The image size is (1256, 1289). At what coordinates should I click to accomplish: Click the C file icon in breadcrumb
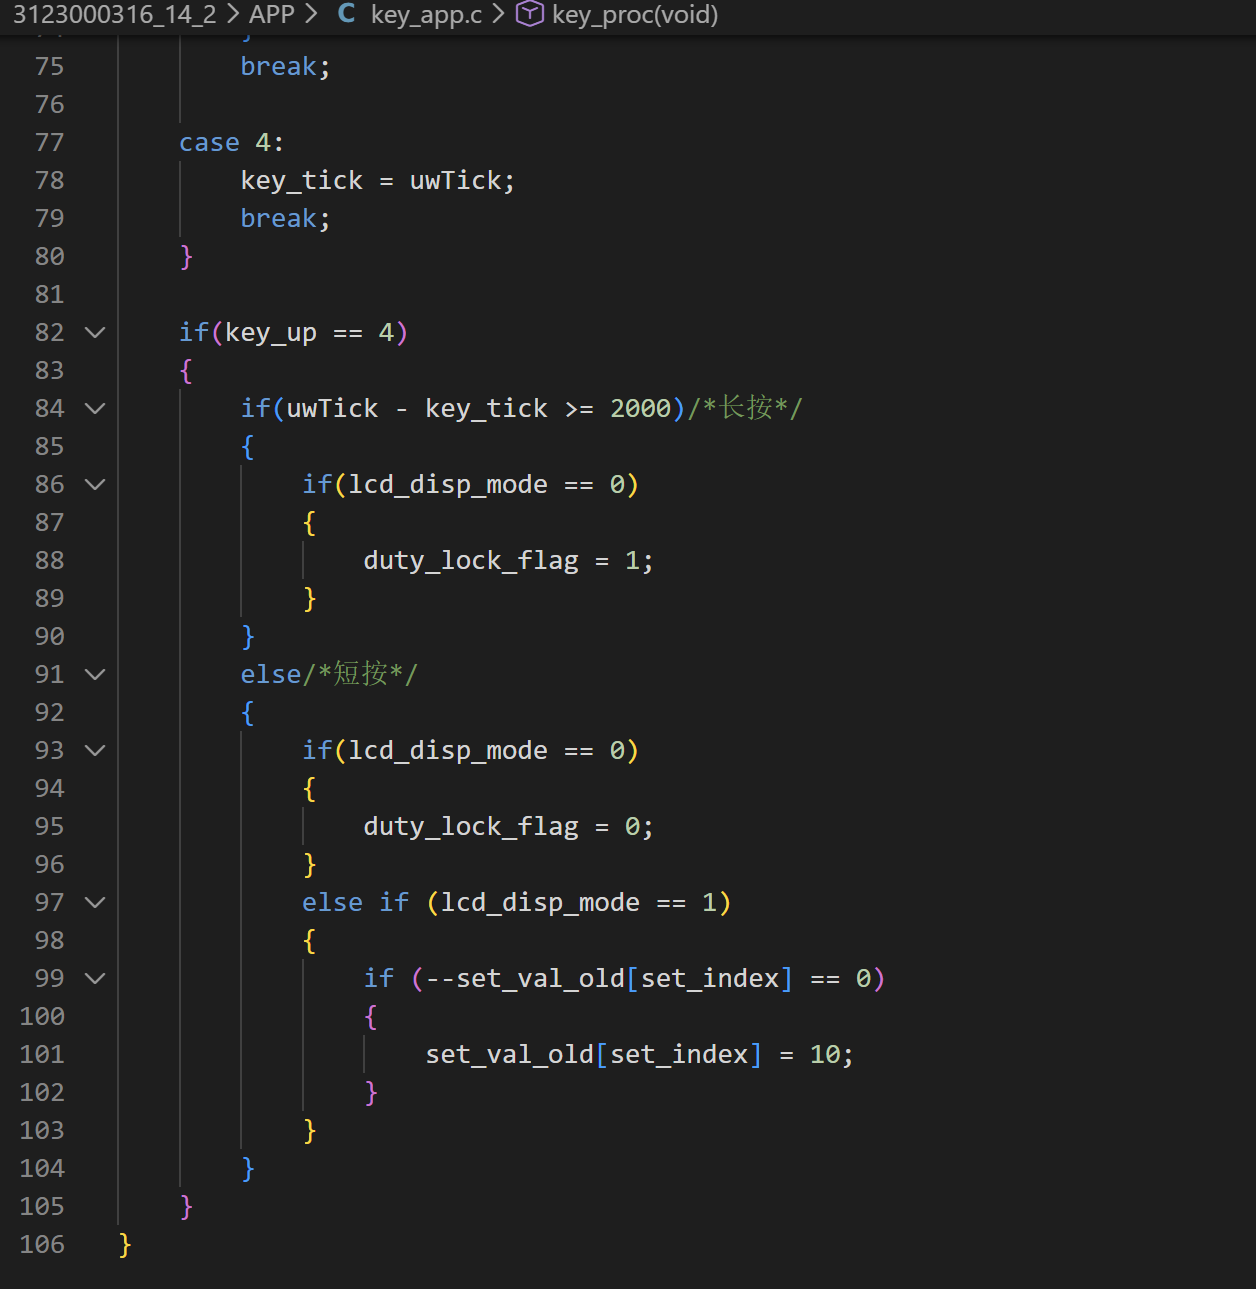click(x=346, y=14)
